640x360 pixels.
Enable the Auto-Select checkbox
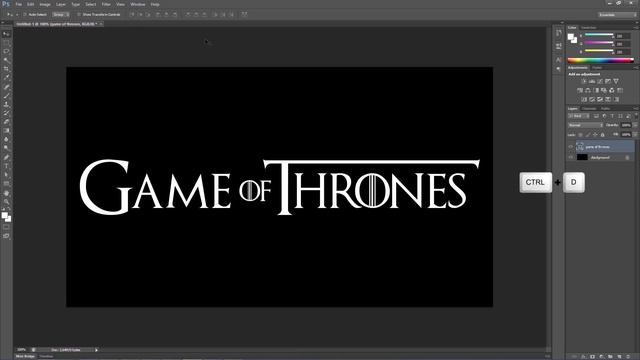pyautogui.click(x=25, y=14)
